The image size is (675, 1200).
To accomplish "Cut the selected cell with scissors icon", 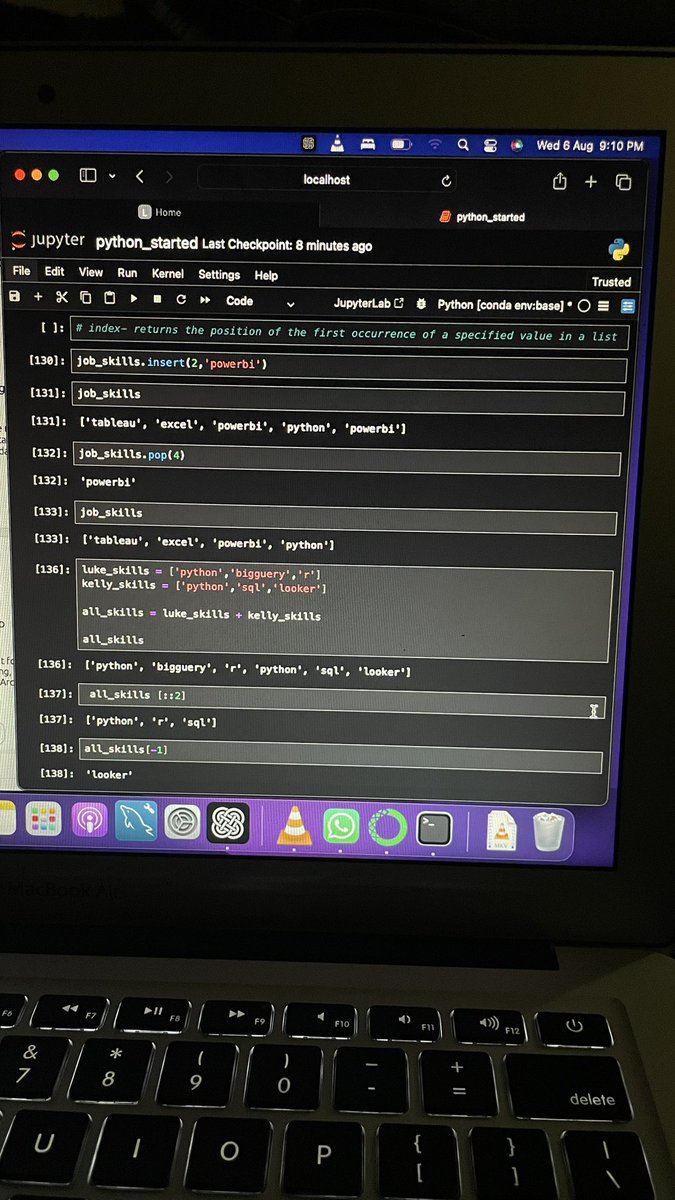I will pyautogui.click(x=61, y=297).
